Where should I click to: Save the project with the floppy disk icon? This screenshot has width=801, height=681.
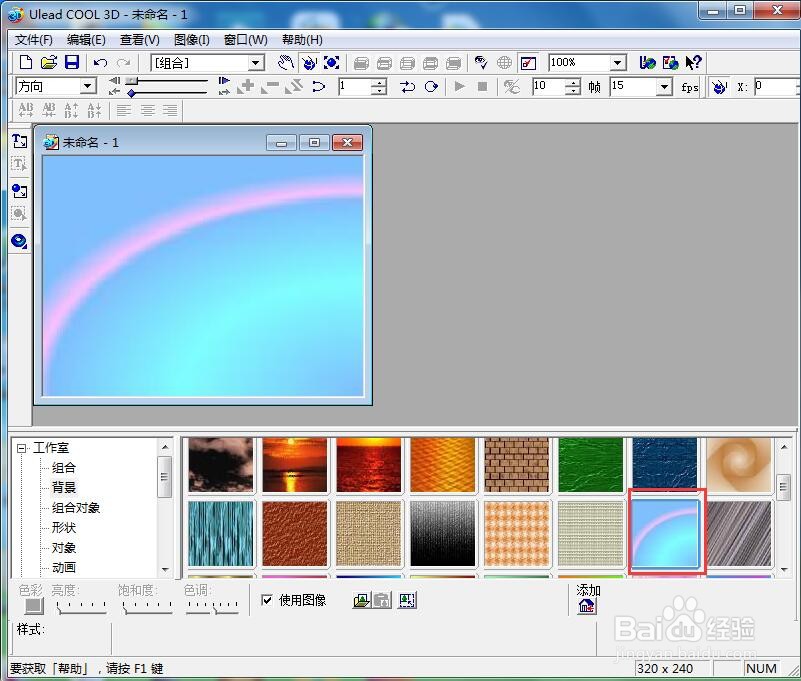(72, 62)
